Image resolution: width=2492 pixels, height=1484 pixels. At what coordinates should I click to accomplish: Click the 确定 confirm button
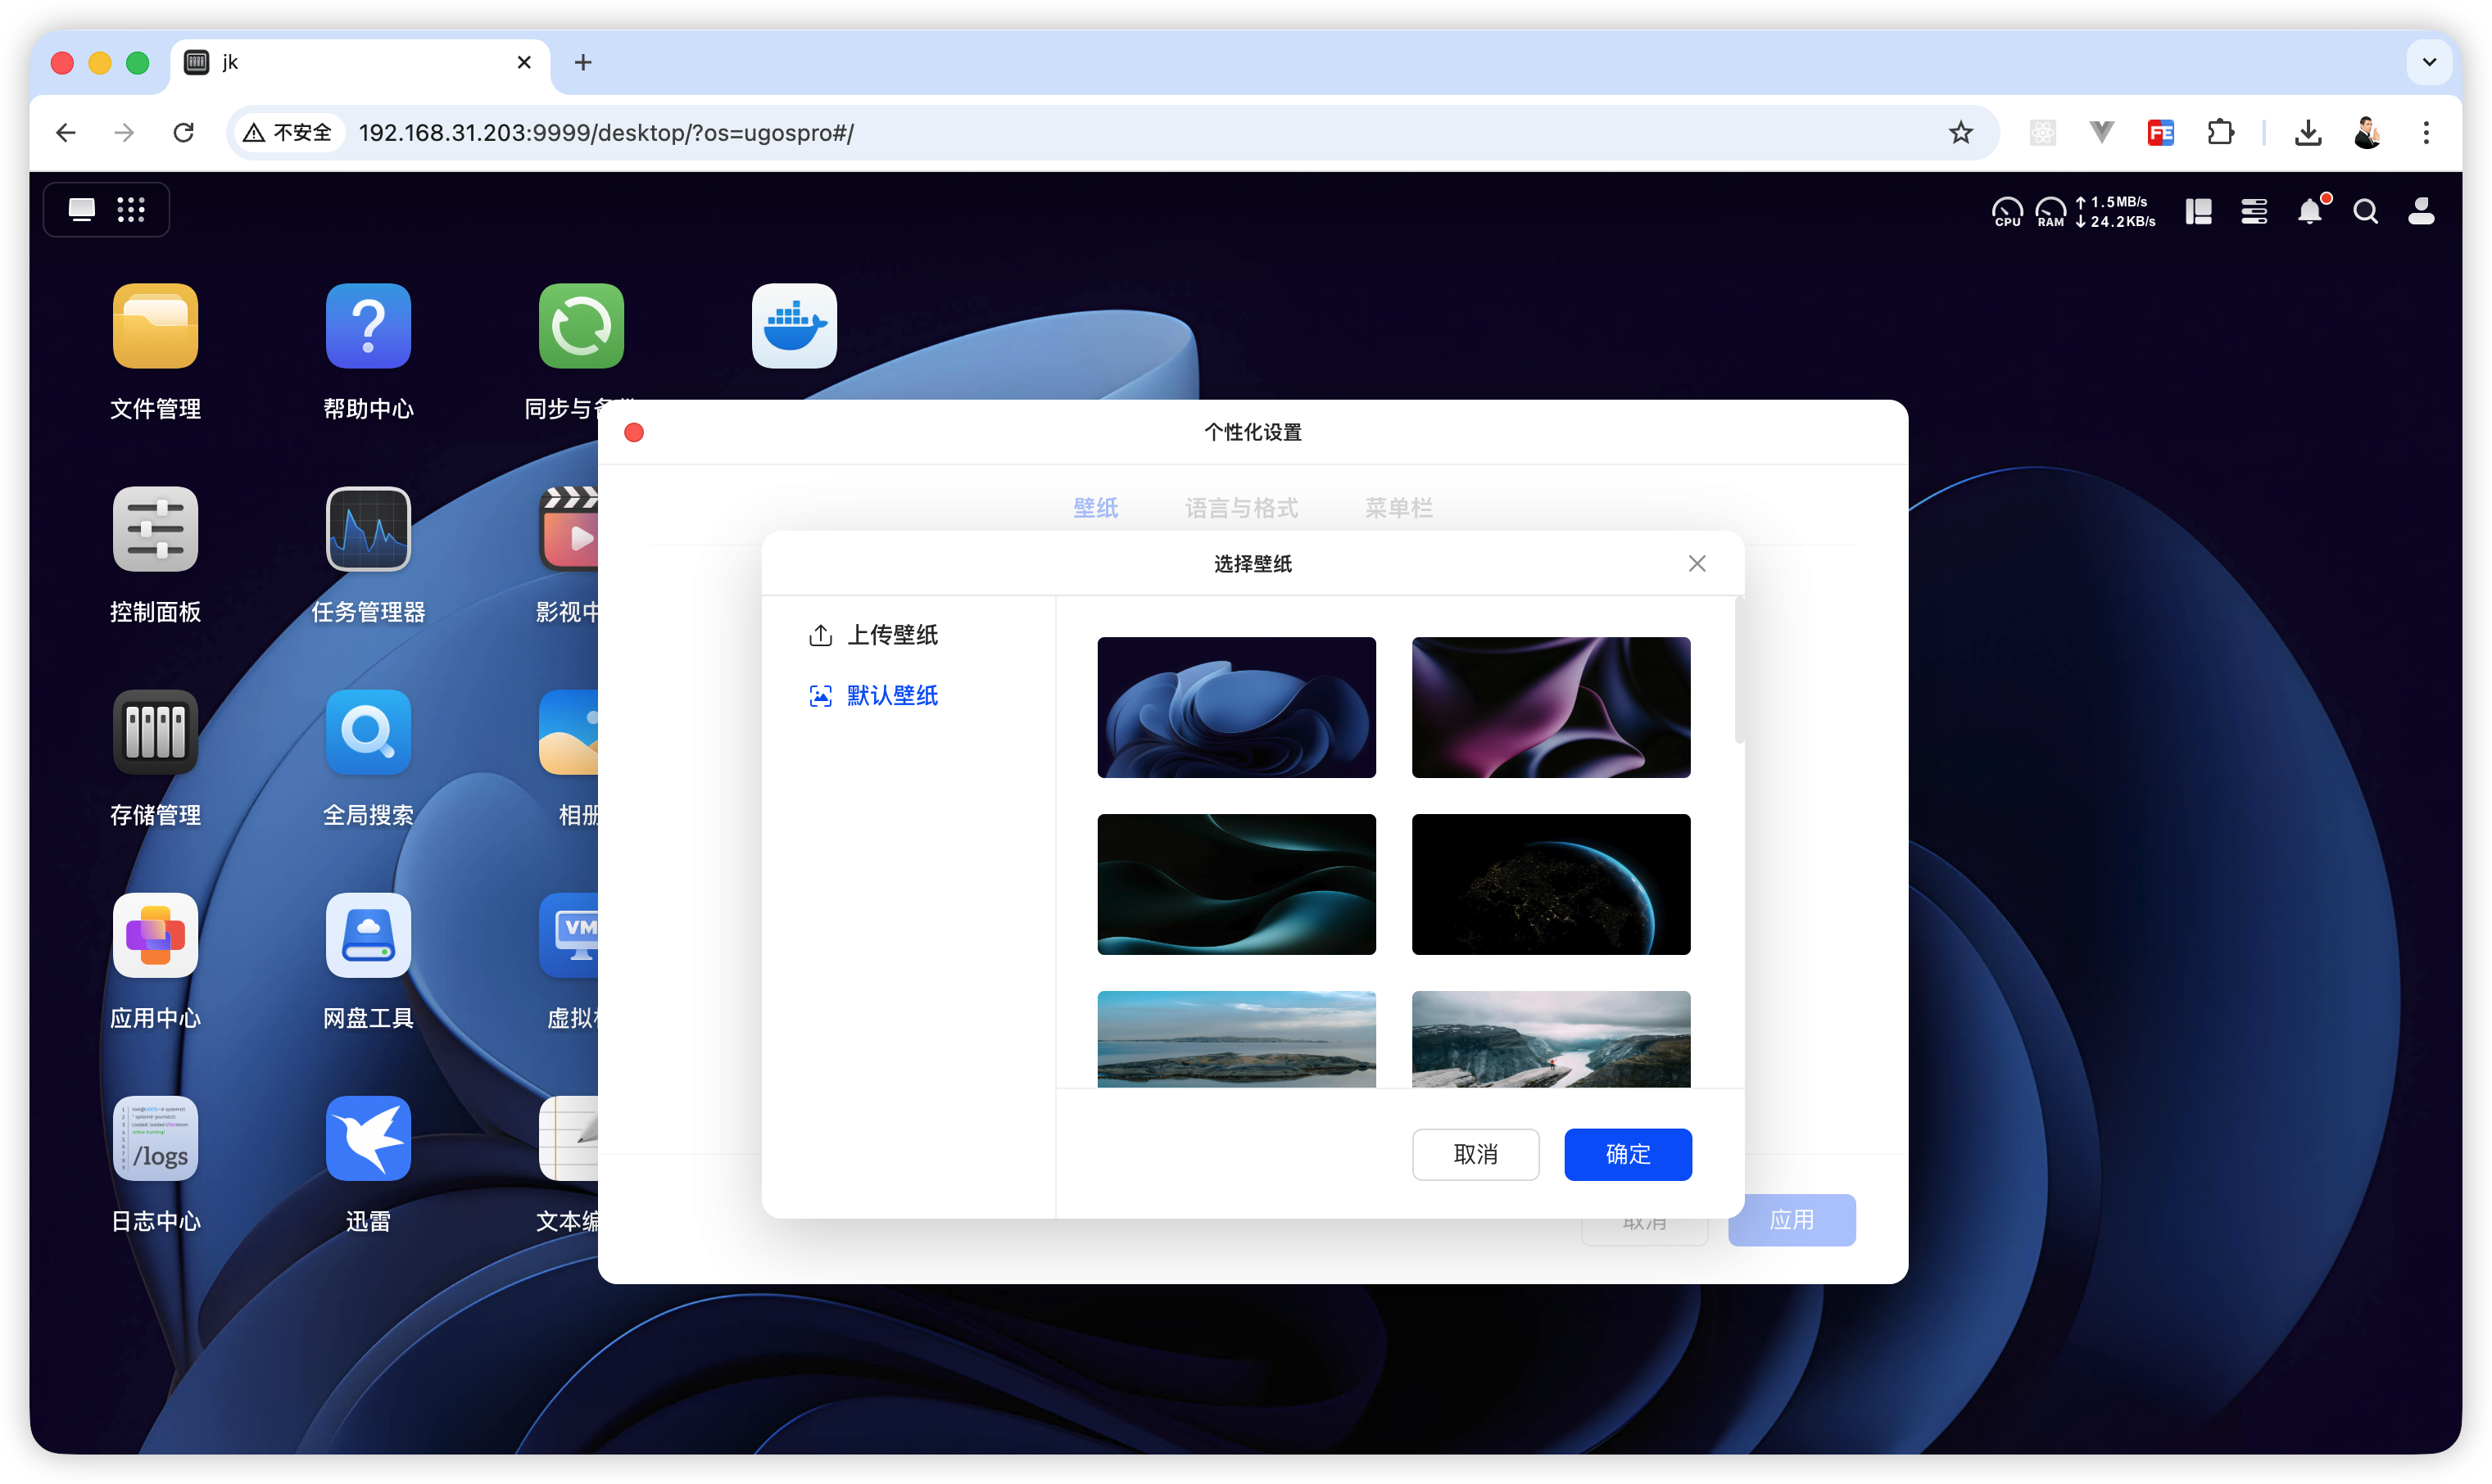click(x=1627, y=1154)
